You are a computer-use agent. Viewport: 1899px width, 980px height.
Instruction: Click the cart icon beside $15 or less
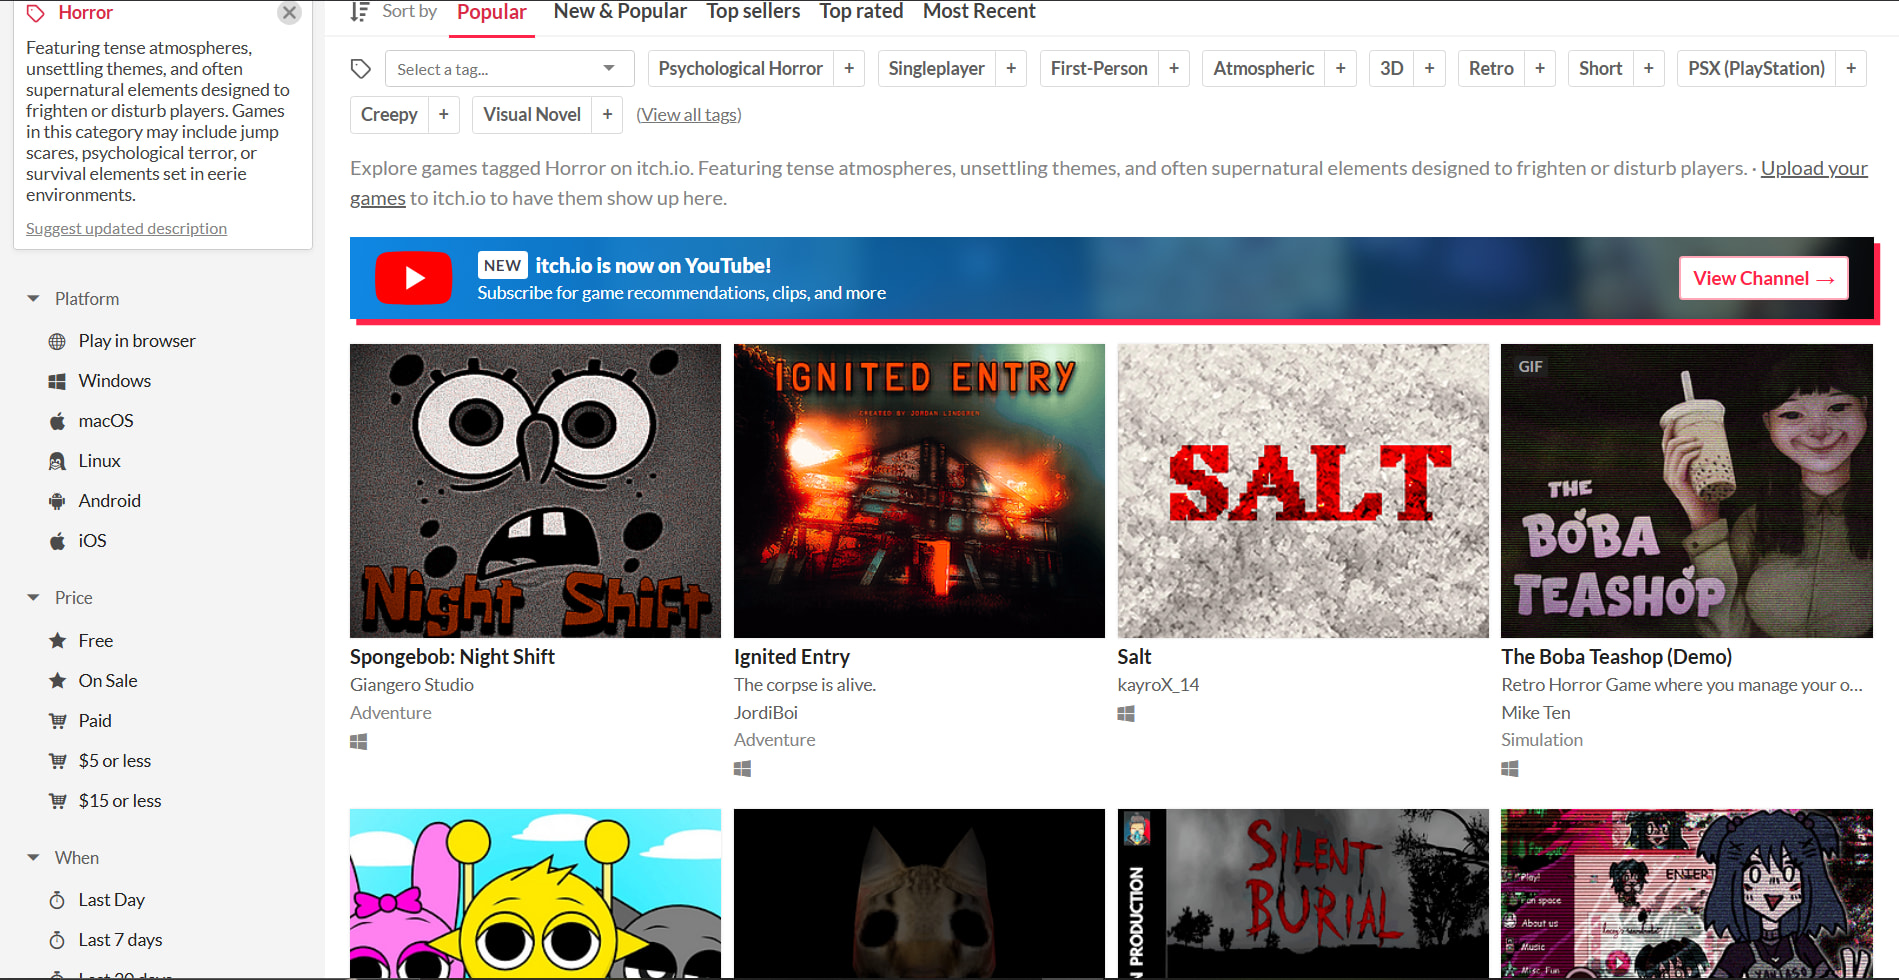click(x=58, y=800)
